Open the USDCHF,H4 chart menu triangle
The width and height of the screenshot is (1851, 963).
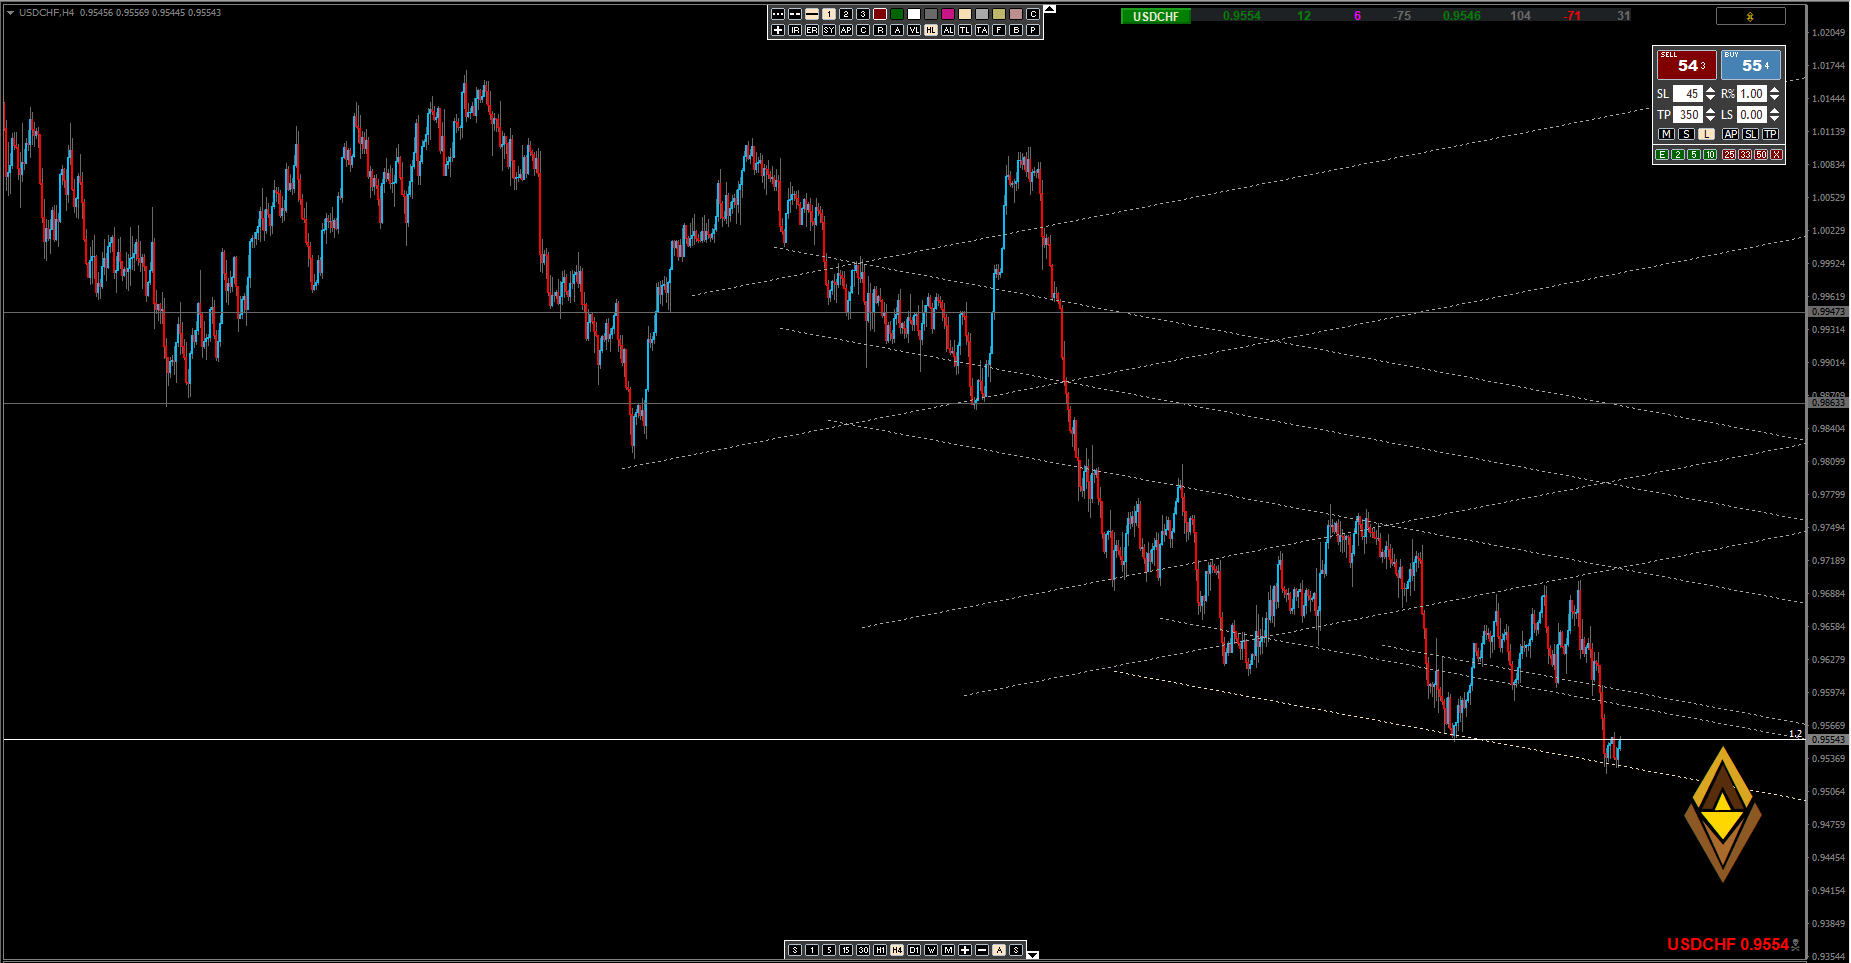click(x=10, y=13)
